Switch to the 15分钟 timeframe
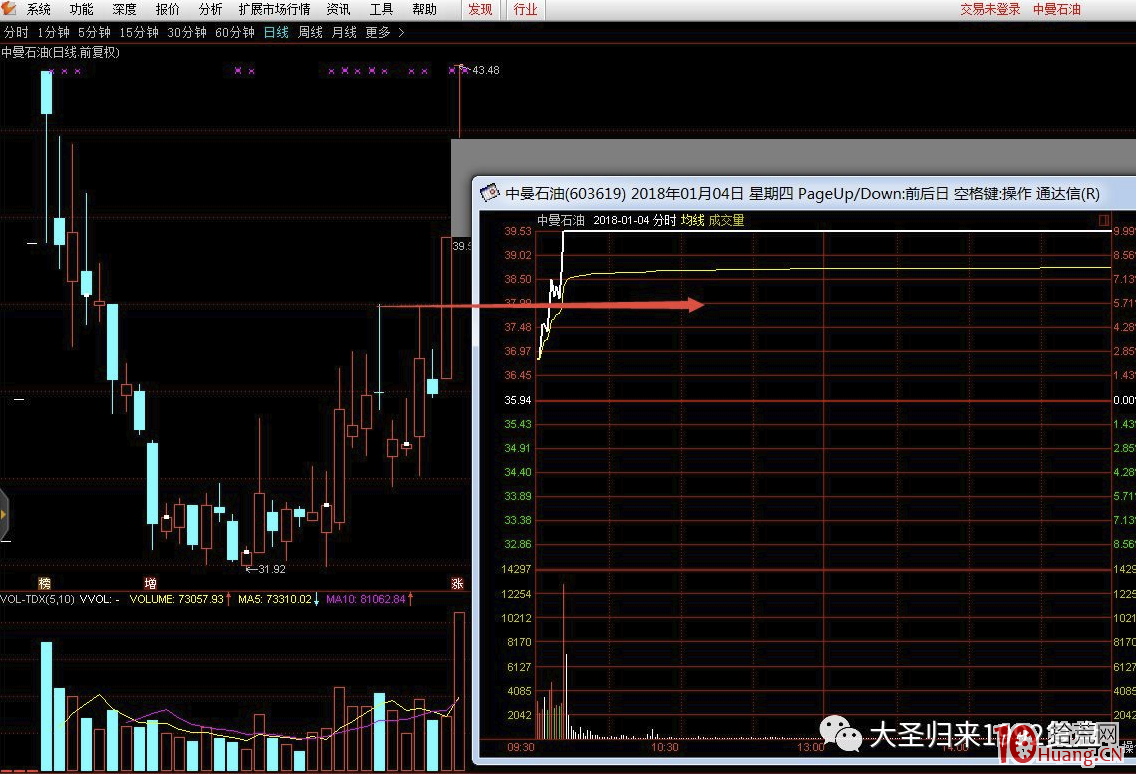Screen dimensions: 1136x774 pyautogui.click(x=138, y=33)
